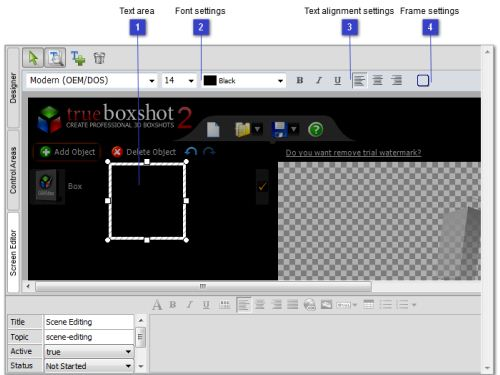The height and width of the screenshot is (375, 500).
Task: Click the add text area icon
Action: pyautogui.click(x=78, y=58)
